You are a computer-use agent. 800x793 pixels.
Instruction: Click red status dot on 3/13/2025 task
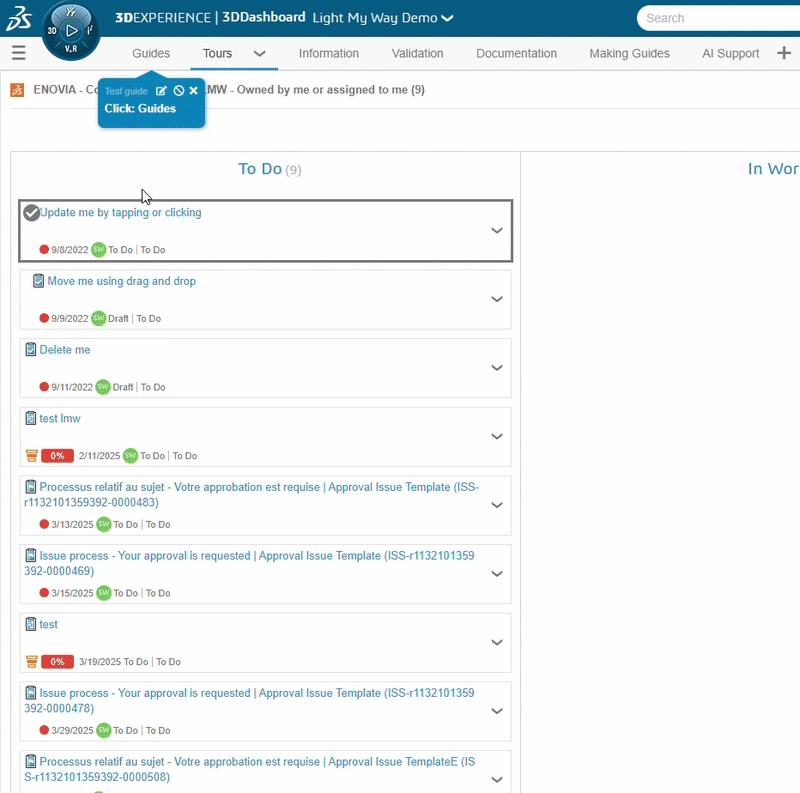[44, 524]
